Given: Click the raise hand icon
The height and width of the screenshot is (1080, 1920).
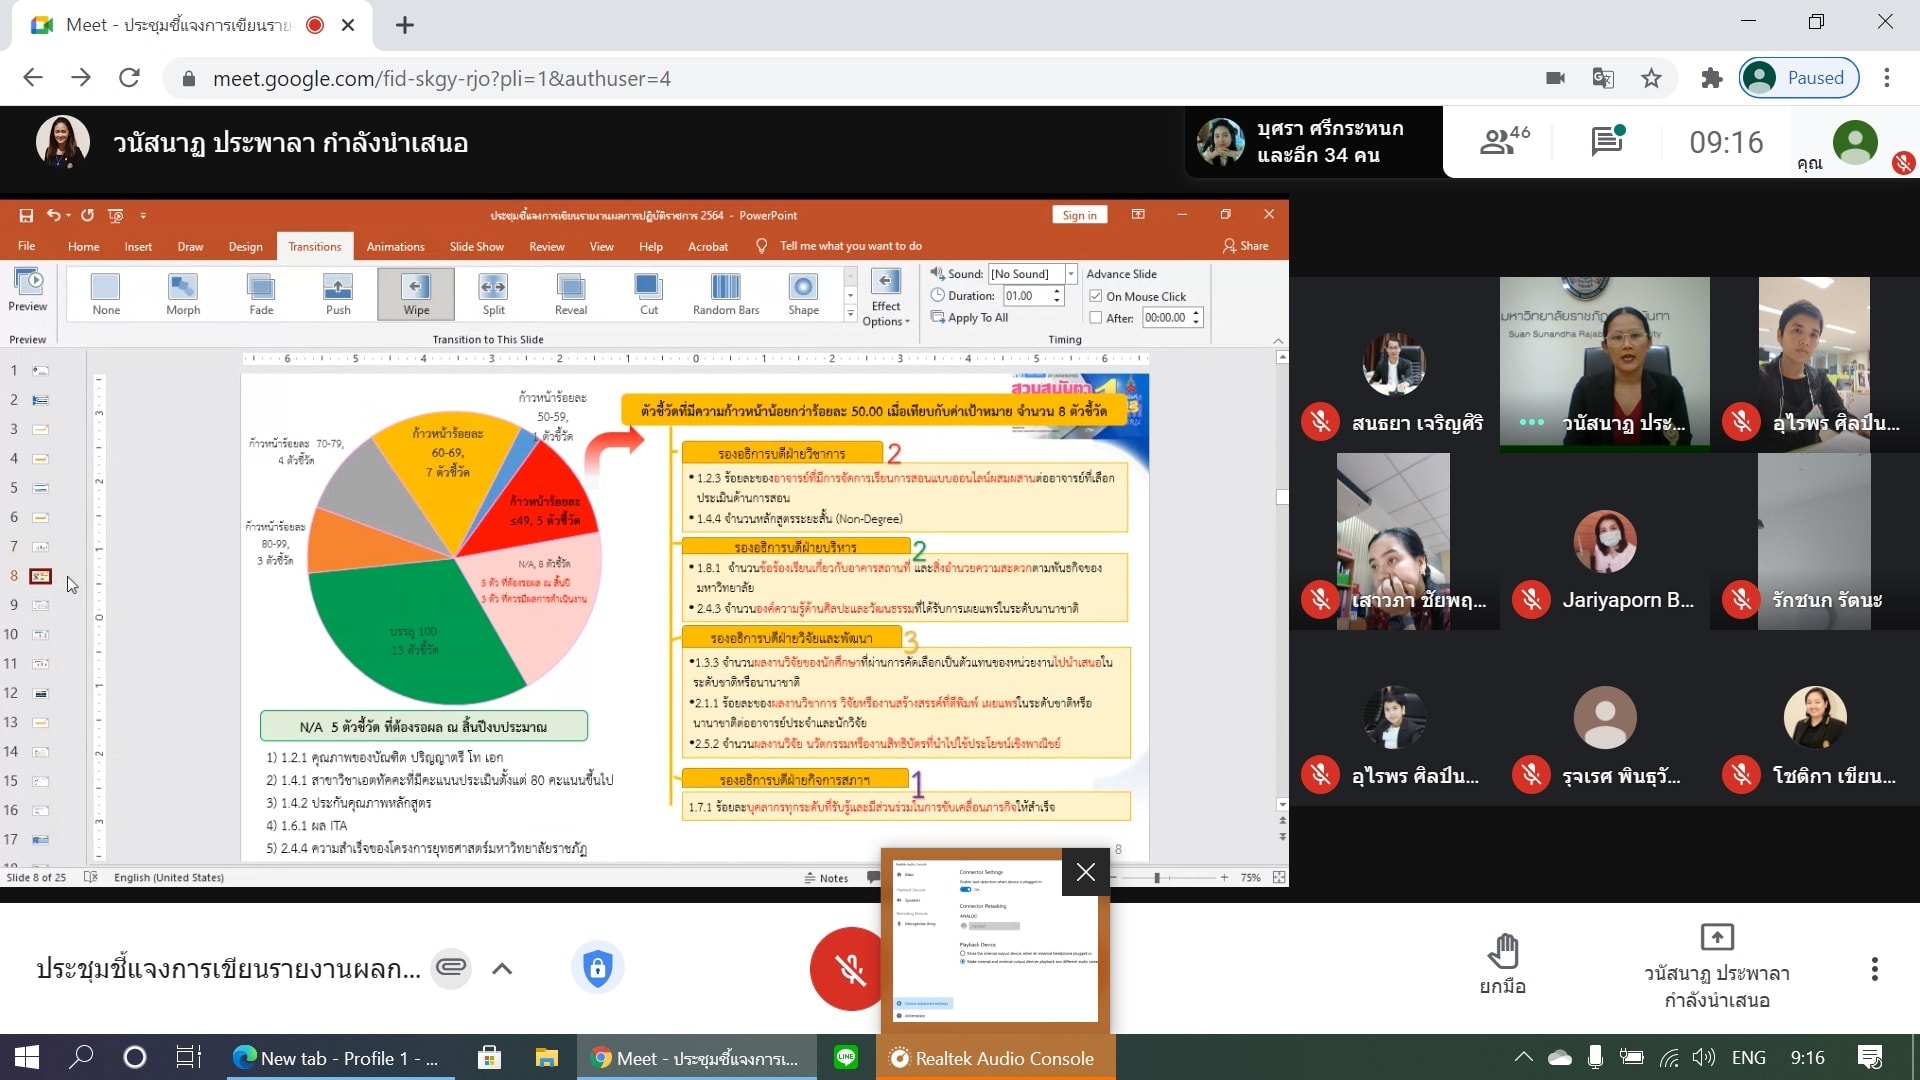Looking at the screenshot, I should [x=1502, y=952].
